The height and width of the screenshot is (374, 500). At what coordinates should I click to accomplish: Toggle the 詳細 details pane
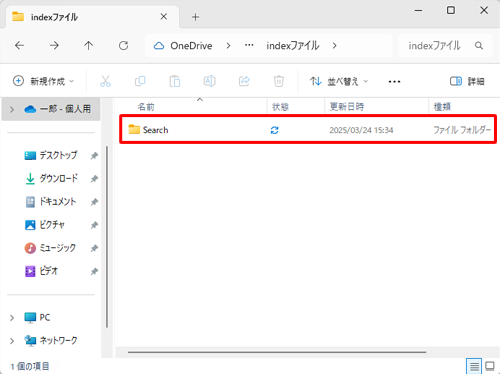point(467,81)
